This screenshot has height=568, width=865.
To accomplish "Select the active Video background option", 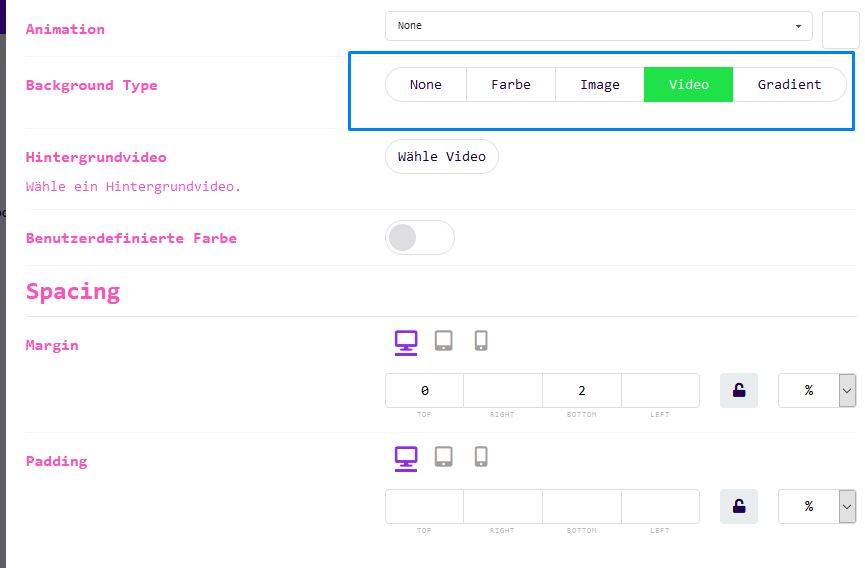I will tap(688, 85).
